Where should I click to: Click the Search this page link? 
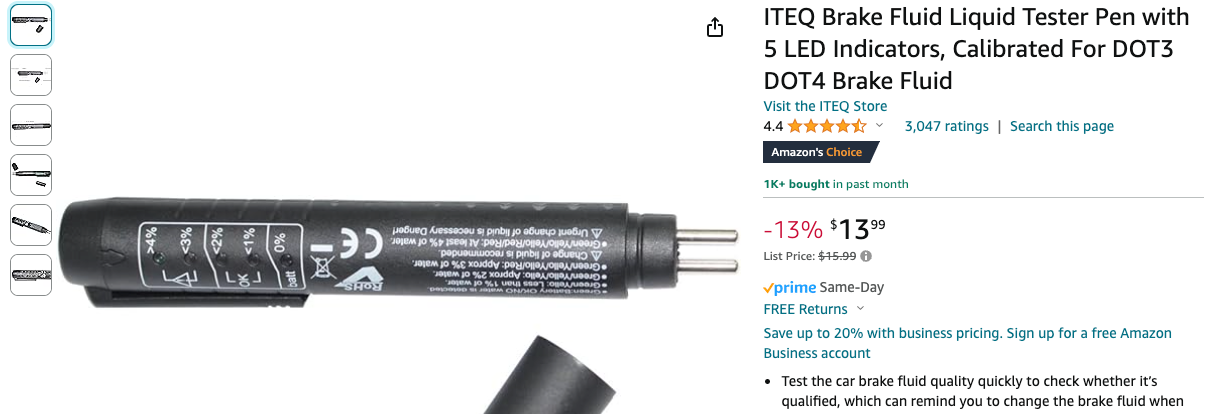(1062, 126)
